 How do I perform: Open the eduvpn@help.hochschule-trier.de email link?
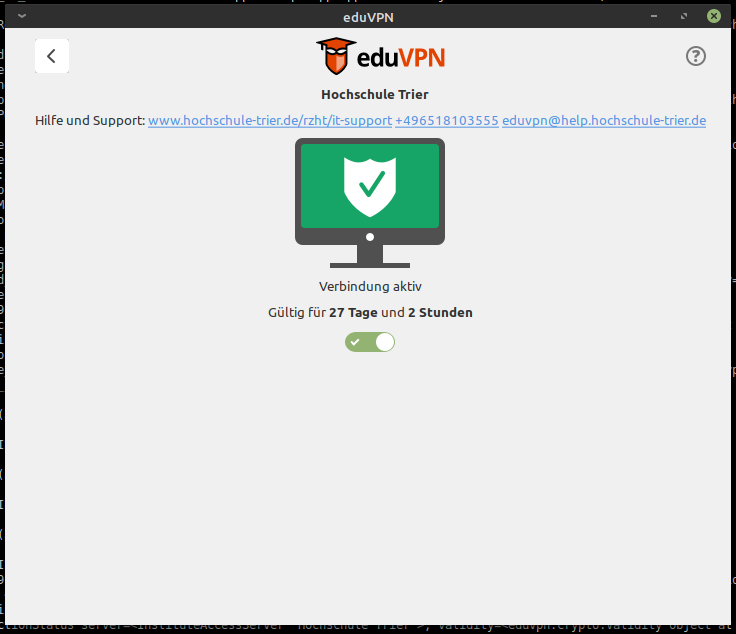tap(604, 121)
